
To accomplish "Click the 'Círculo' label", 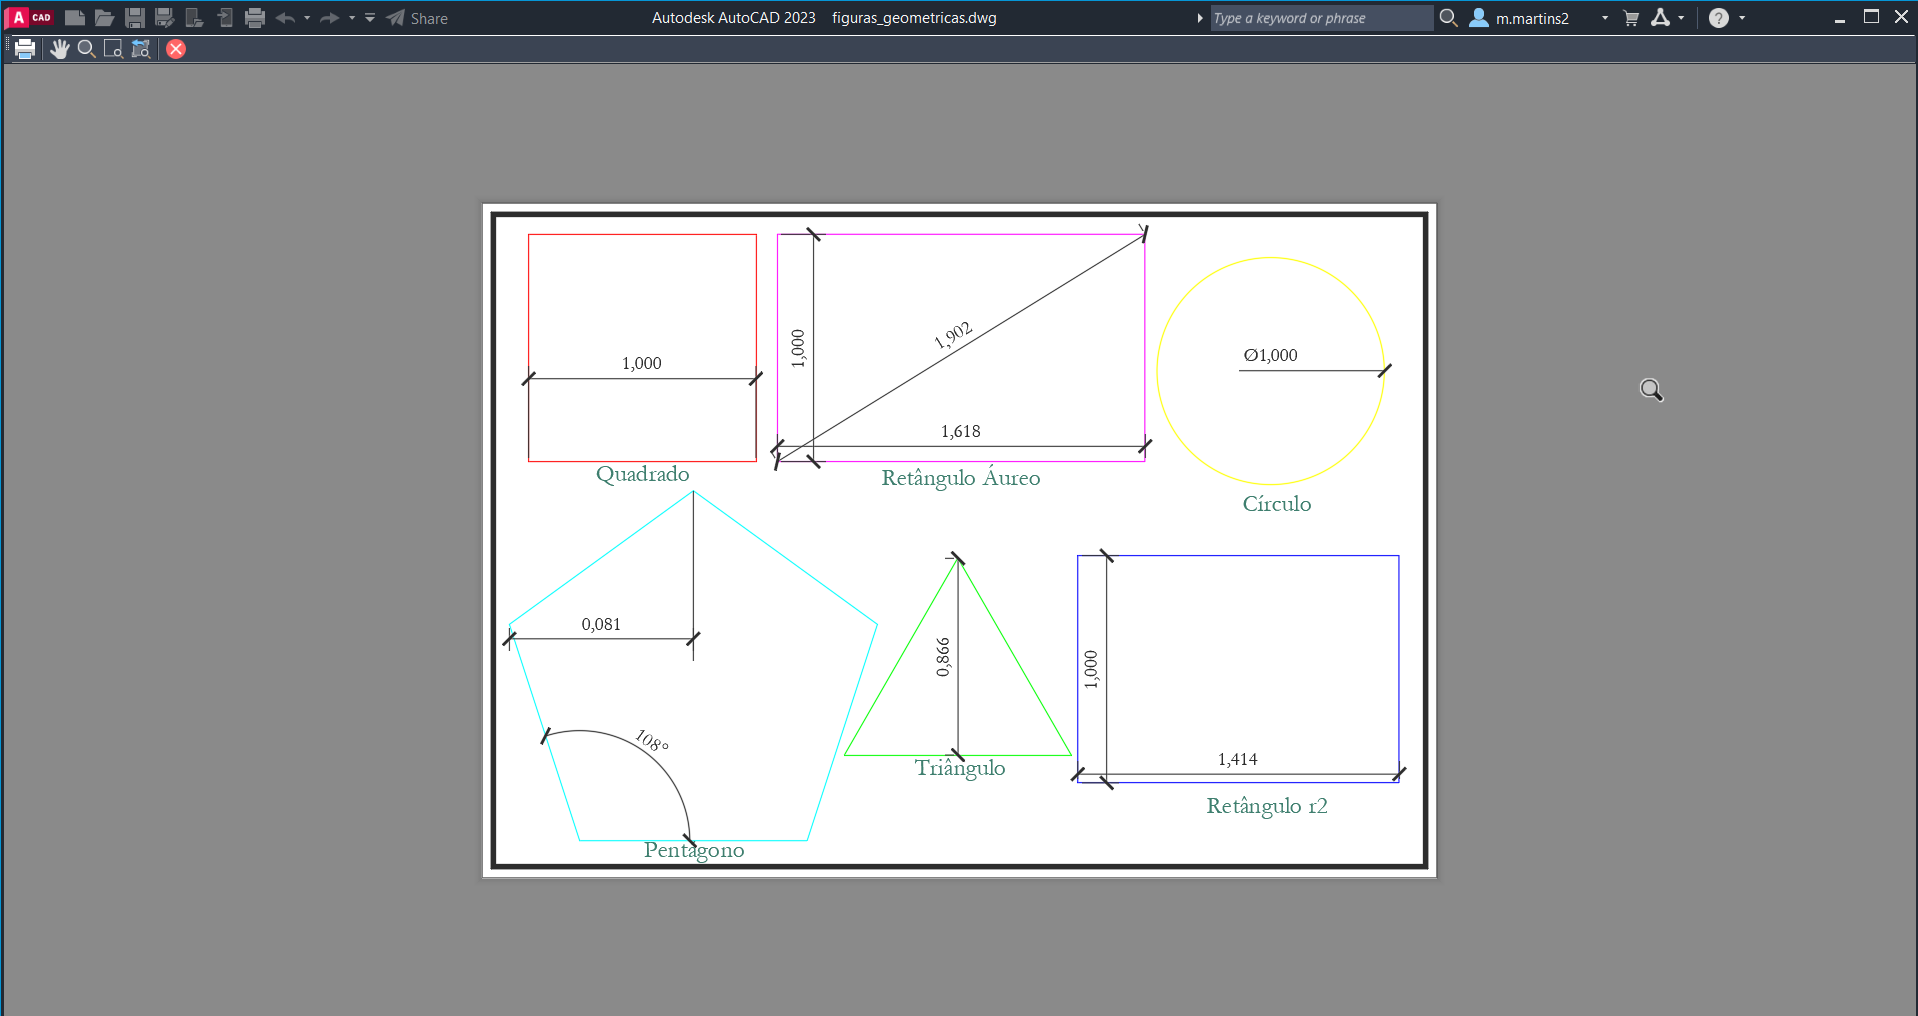I will (x=1277, y=503).
